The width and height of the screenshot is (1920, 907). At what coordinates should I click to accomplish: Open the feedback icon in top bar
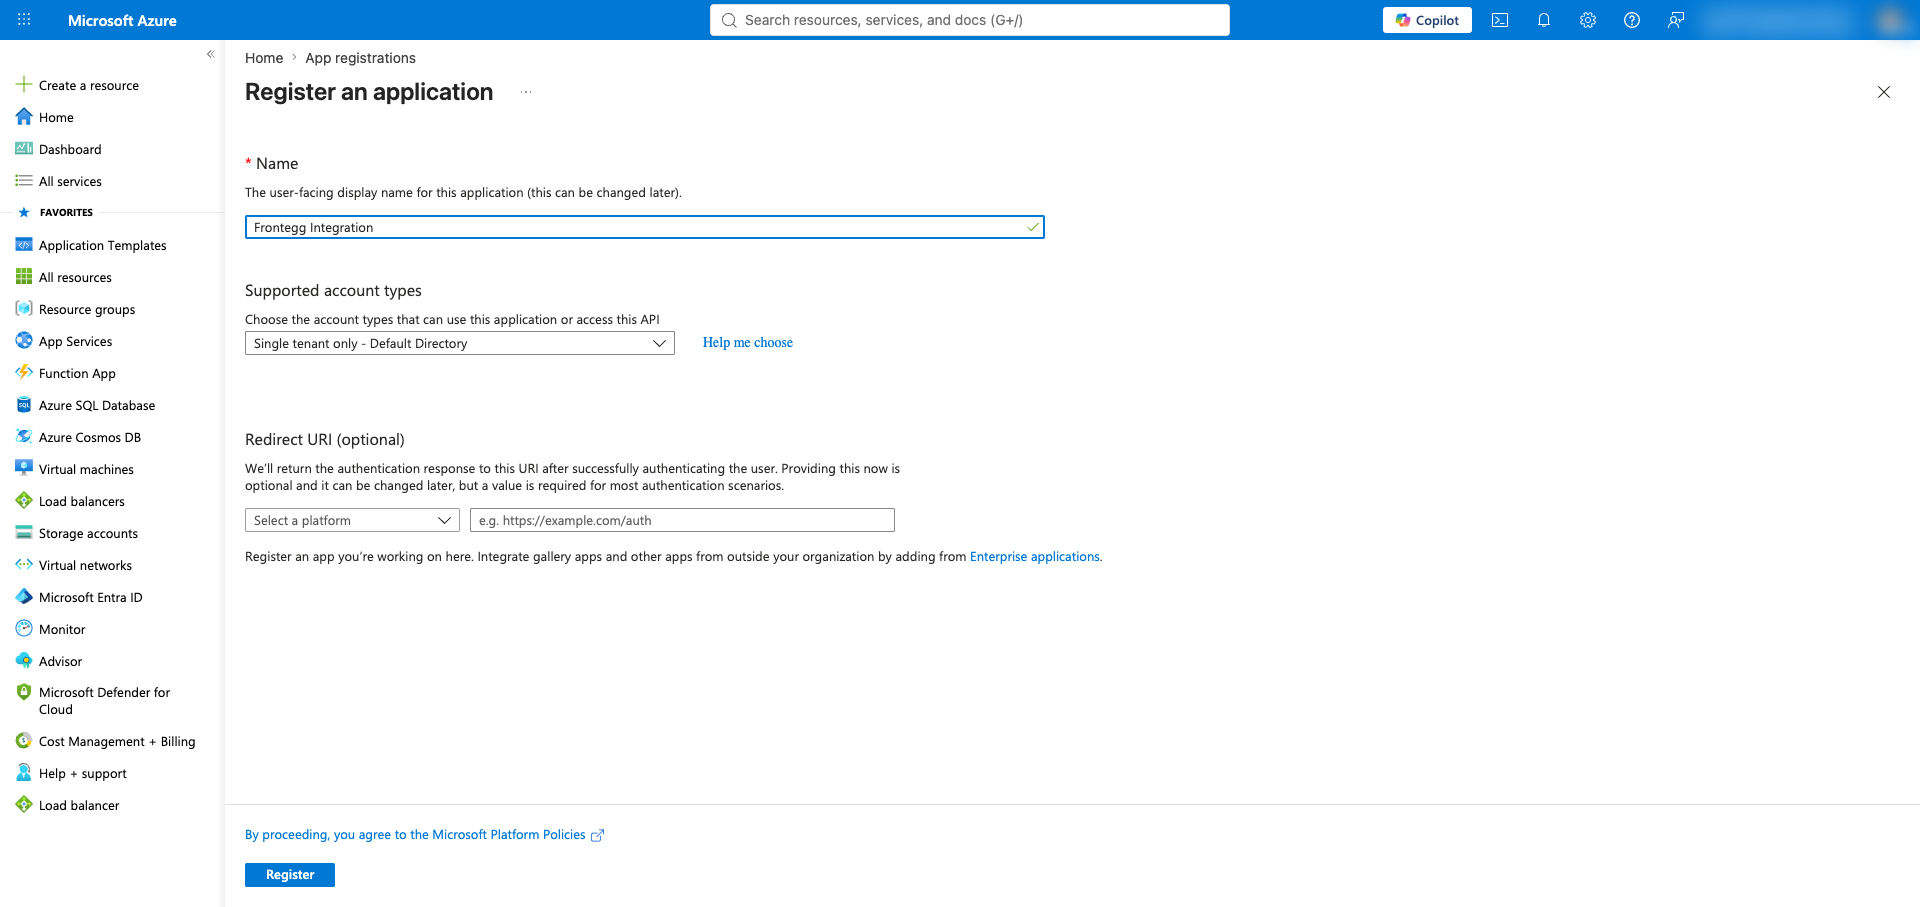tap(1676, 20)
